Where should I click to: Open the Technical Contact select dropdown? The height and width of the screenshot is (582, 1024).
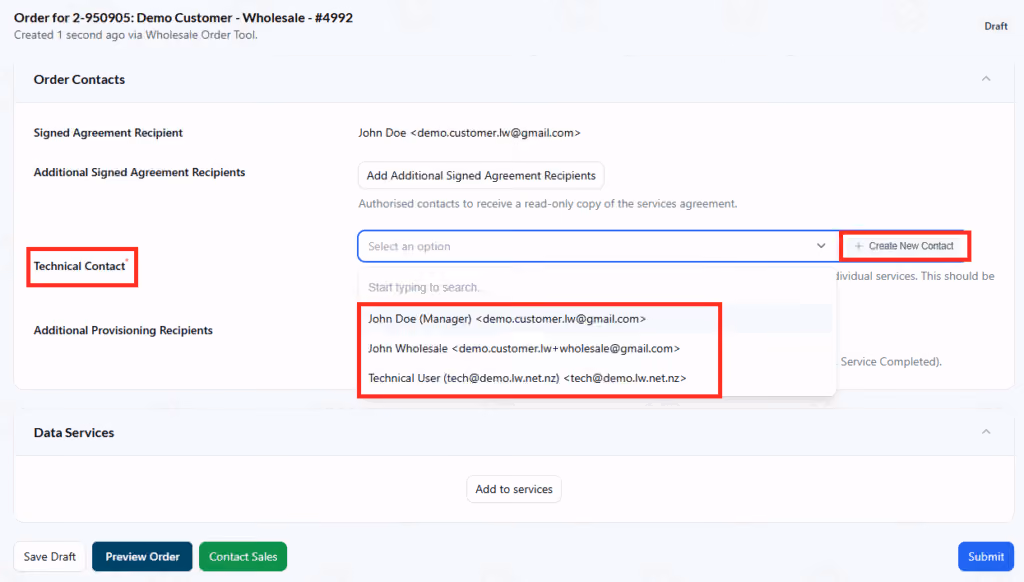click(598, 246)
